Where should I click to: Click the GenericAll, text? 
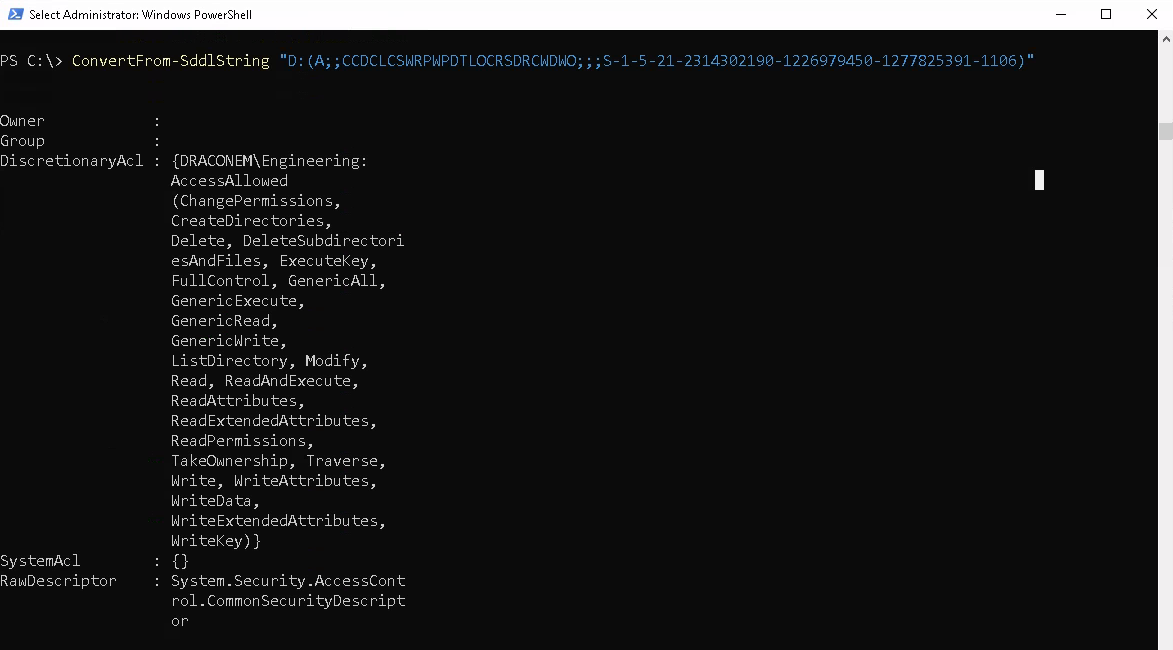[x=337, y=281]
